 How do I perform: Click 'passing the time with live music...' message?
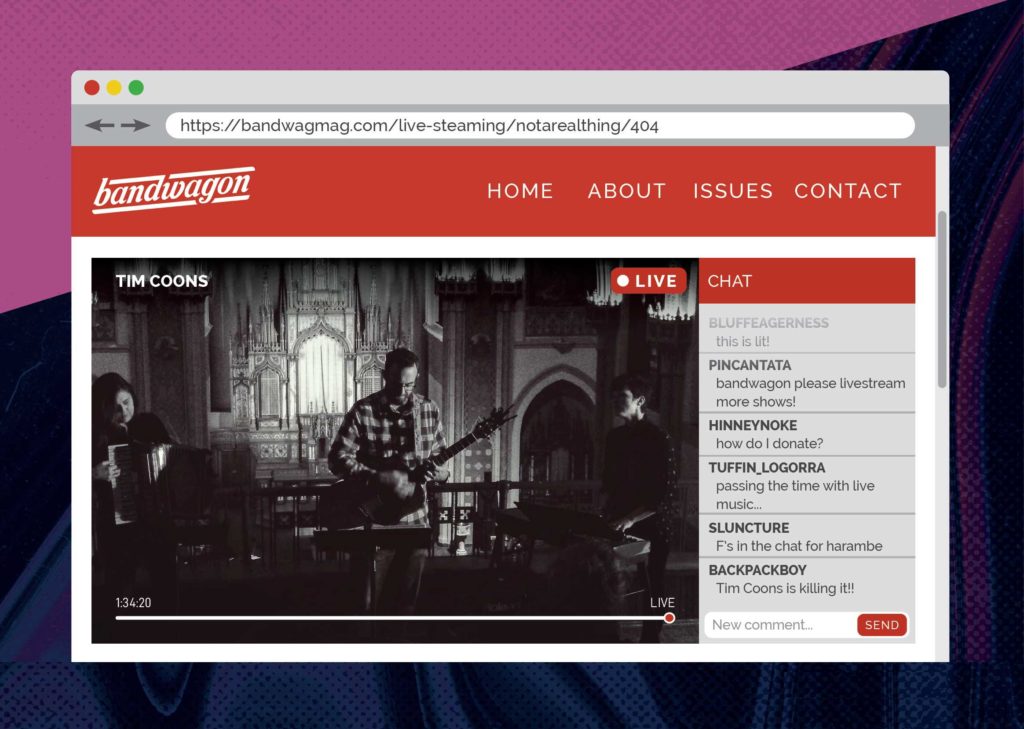(795, 495)
